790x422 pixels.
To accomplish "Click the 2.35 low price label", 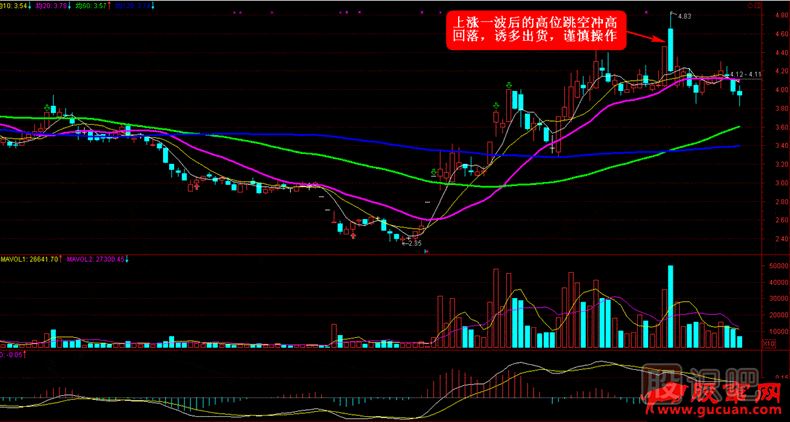I will (x=412, y=242).
